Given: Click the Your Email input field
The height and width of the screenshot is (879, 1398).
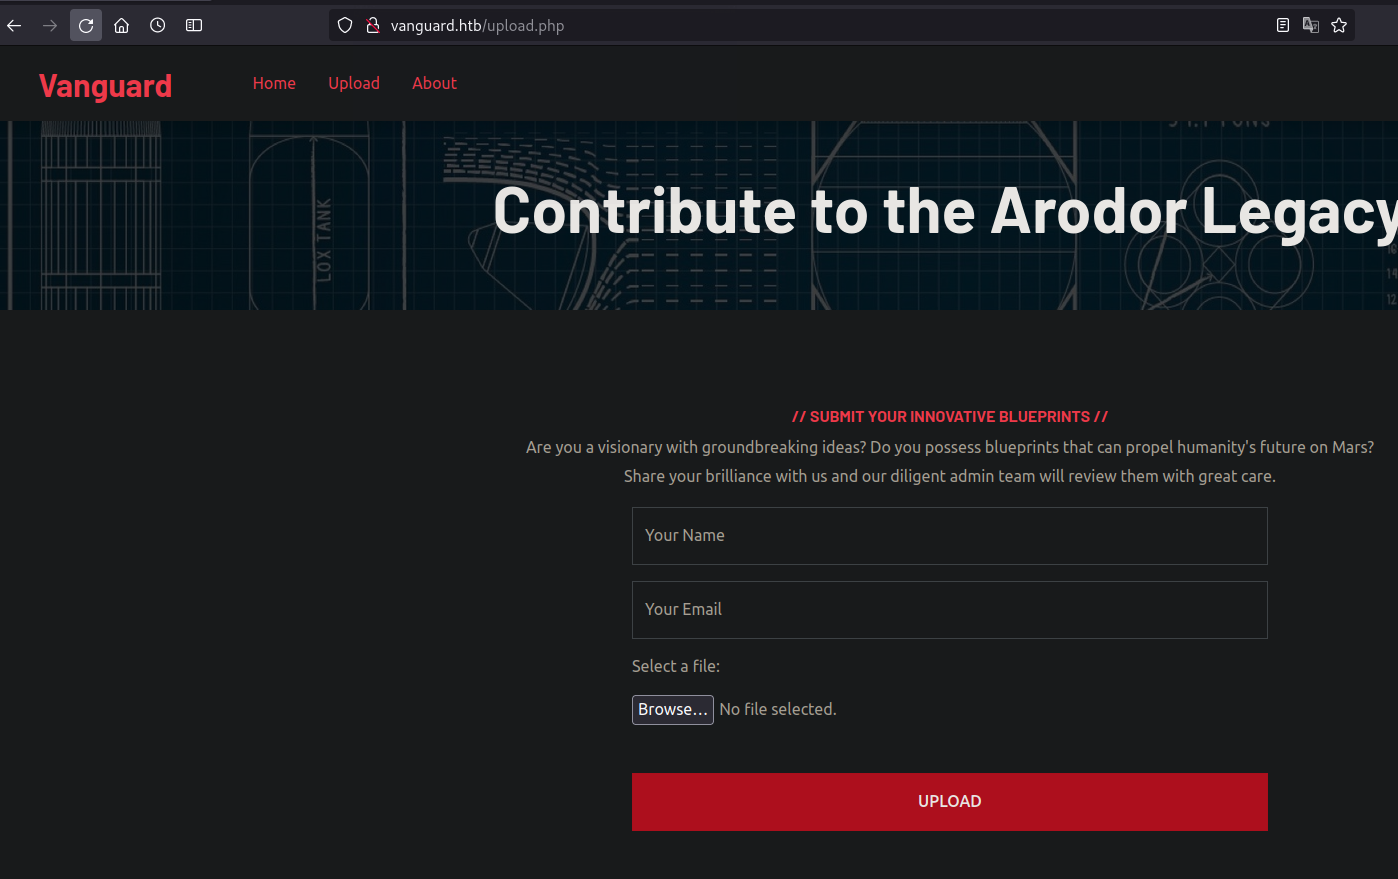Looking at the screenshot, I should coord(950,610).
